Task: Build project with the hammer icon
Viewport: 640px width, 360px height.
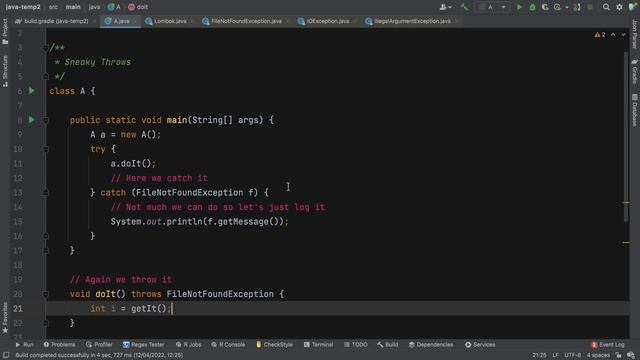Action: point(464,7)
